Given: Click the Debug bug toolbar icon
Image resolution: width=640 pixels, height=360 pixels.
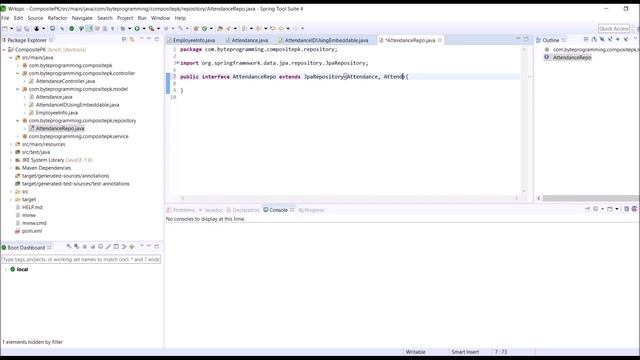Looking at the screenshot, I should (x=122, y=29).
